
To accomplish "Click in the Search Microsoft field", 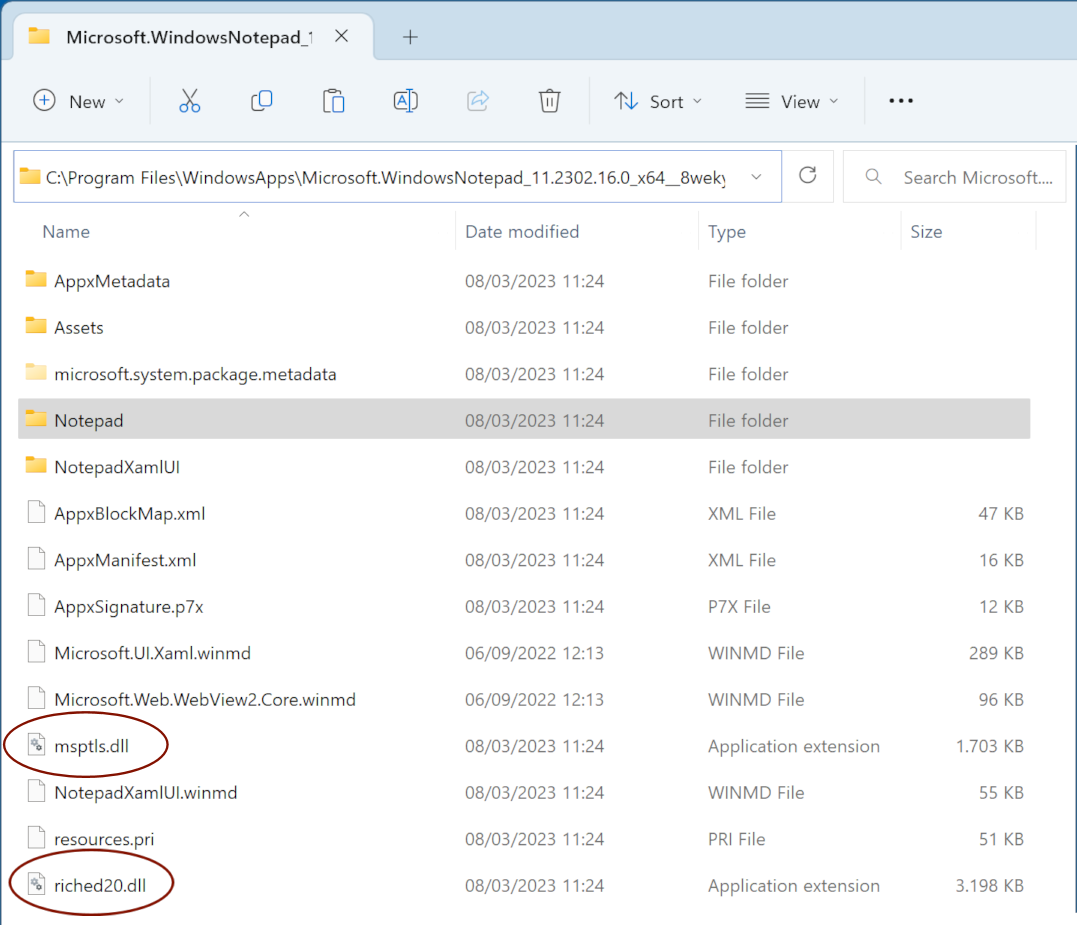I will tap(955, 177).
